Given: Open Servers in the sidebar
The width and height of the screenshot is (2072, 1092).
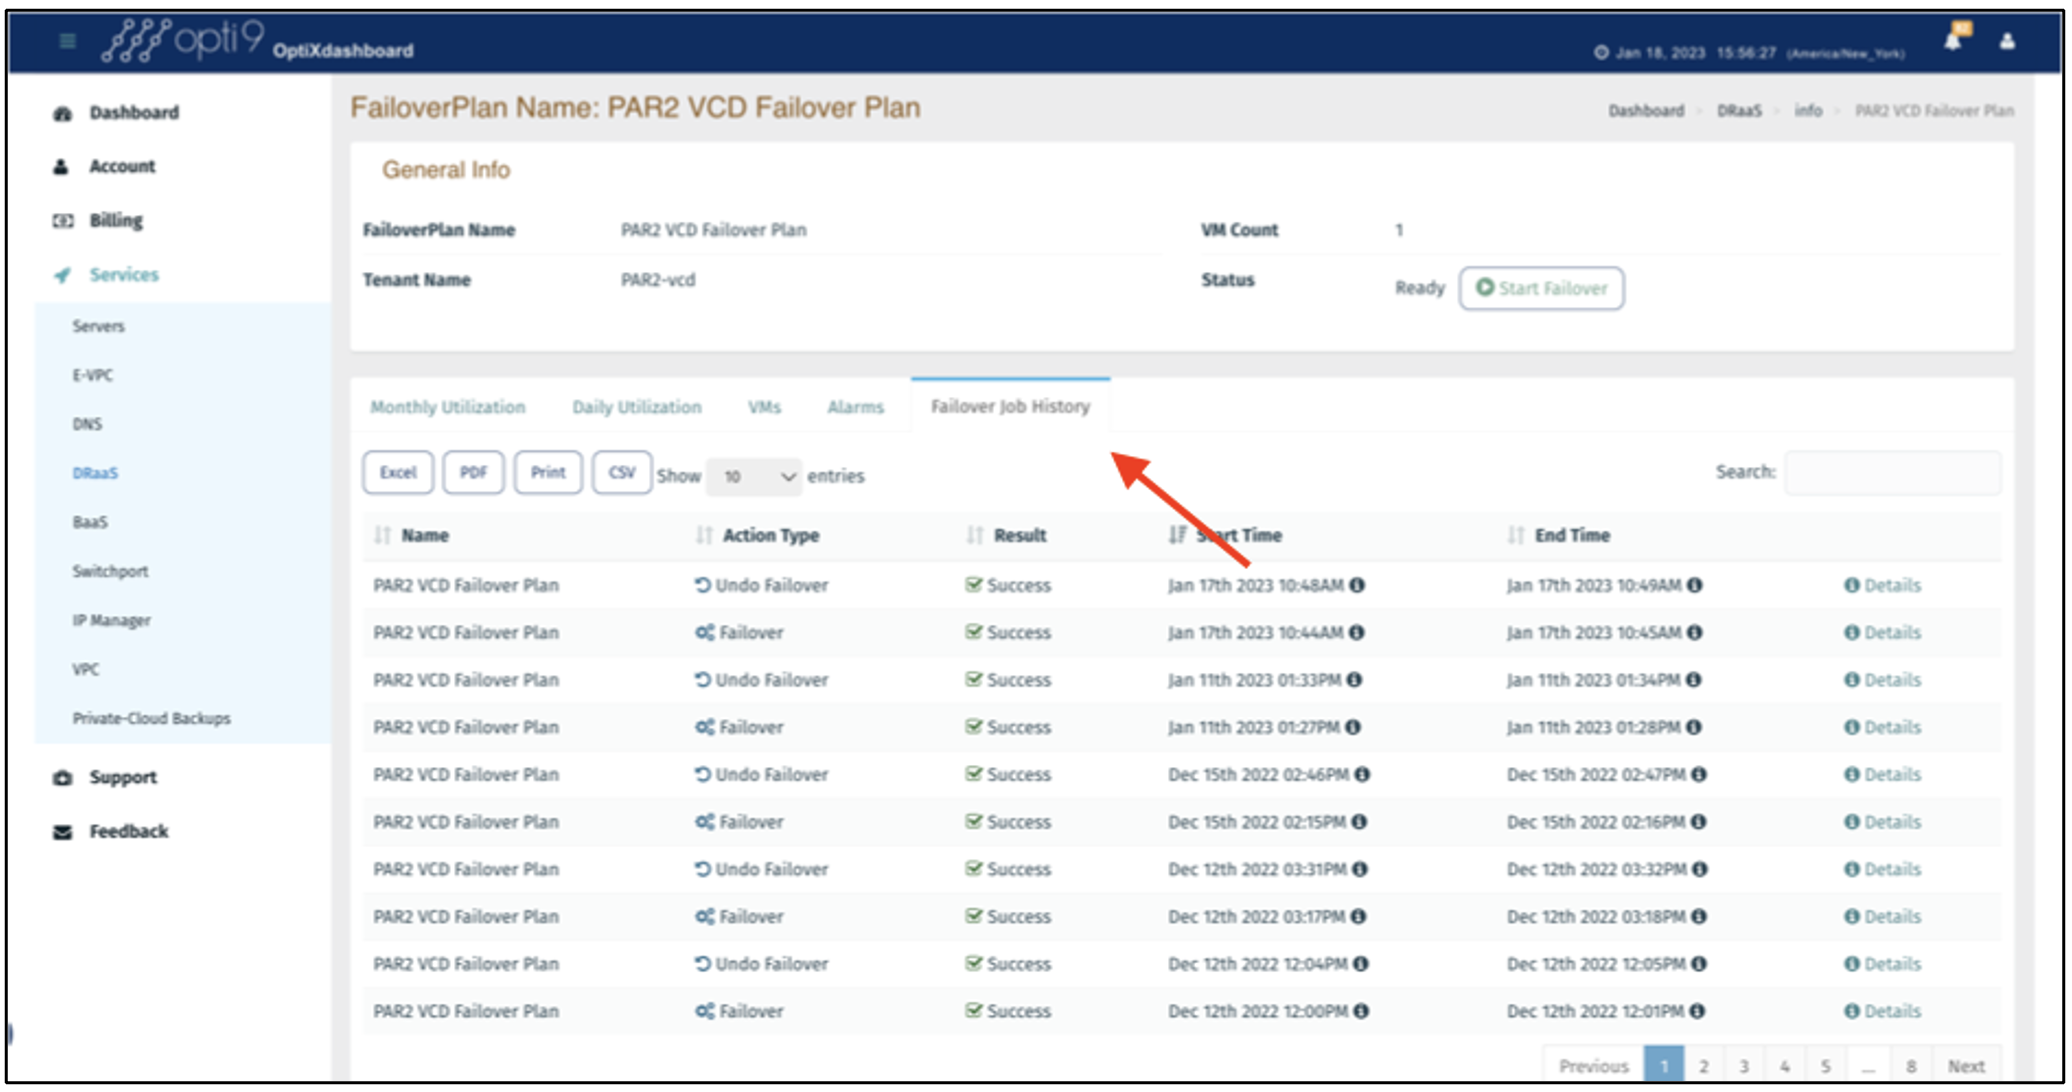Looking at the screenshot, I should 98,326.
